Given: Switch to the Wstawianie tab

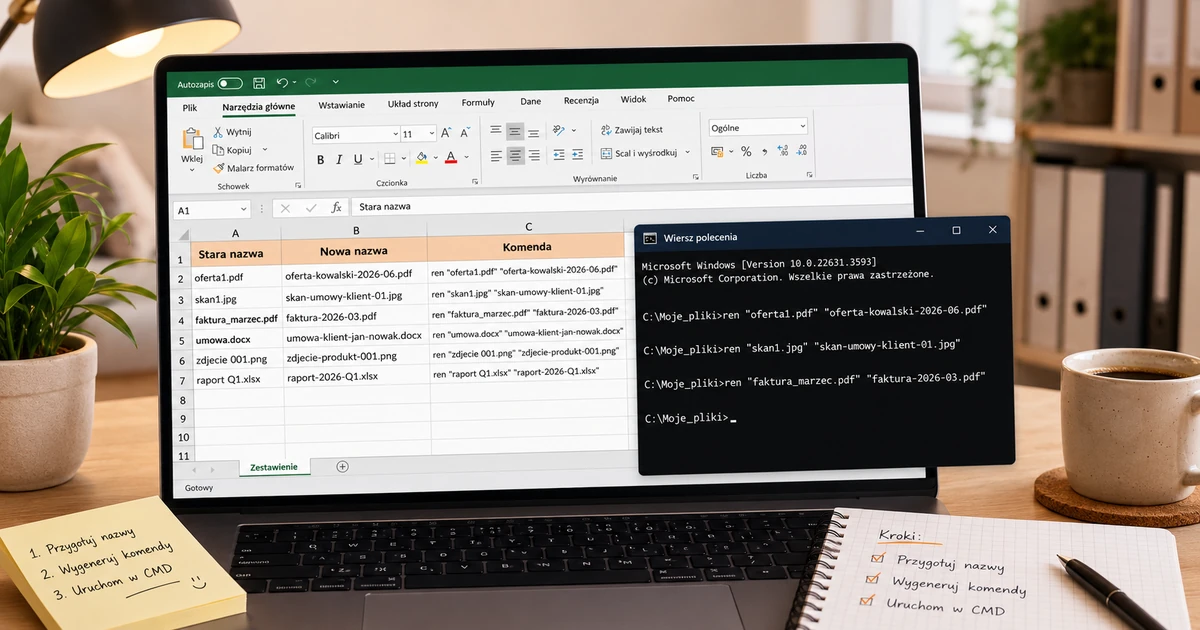Looking at the screenshot, I should click(x=342, y=104).
